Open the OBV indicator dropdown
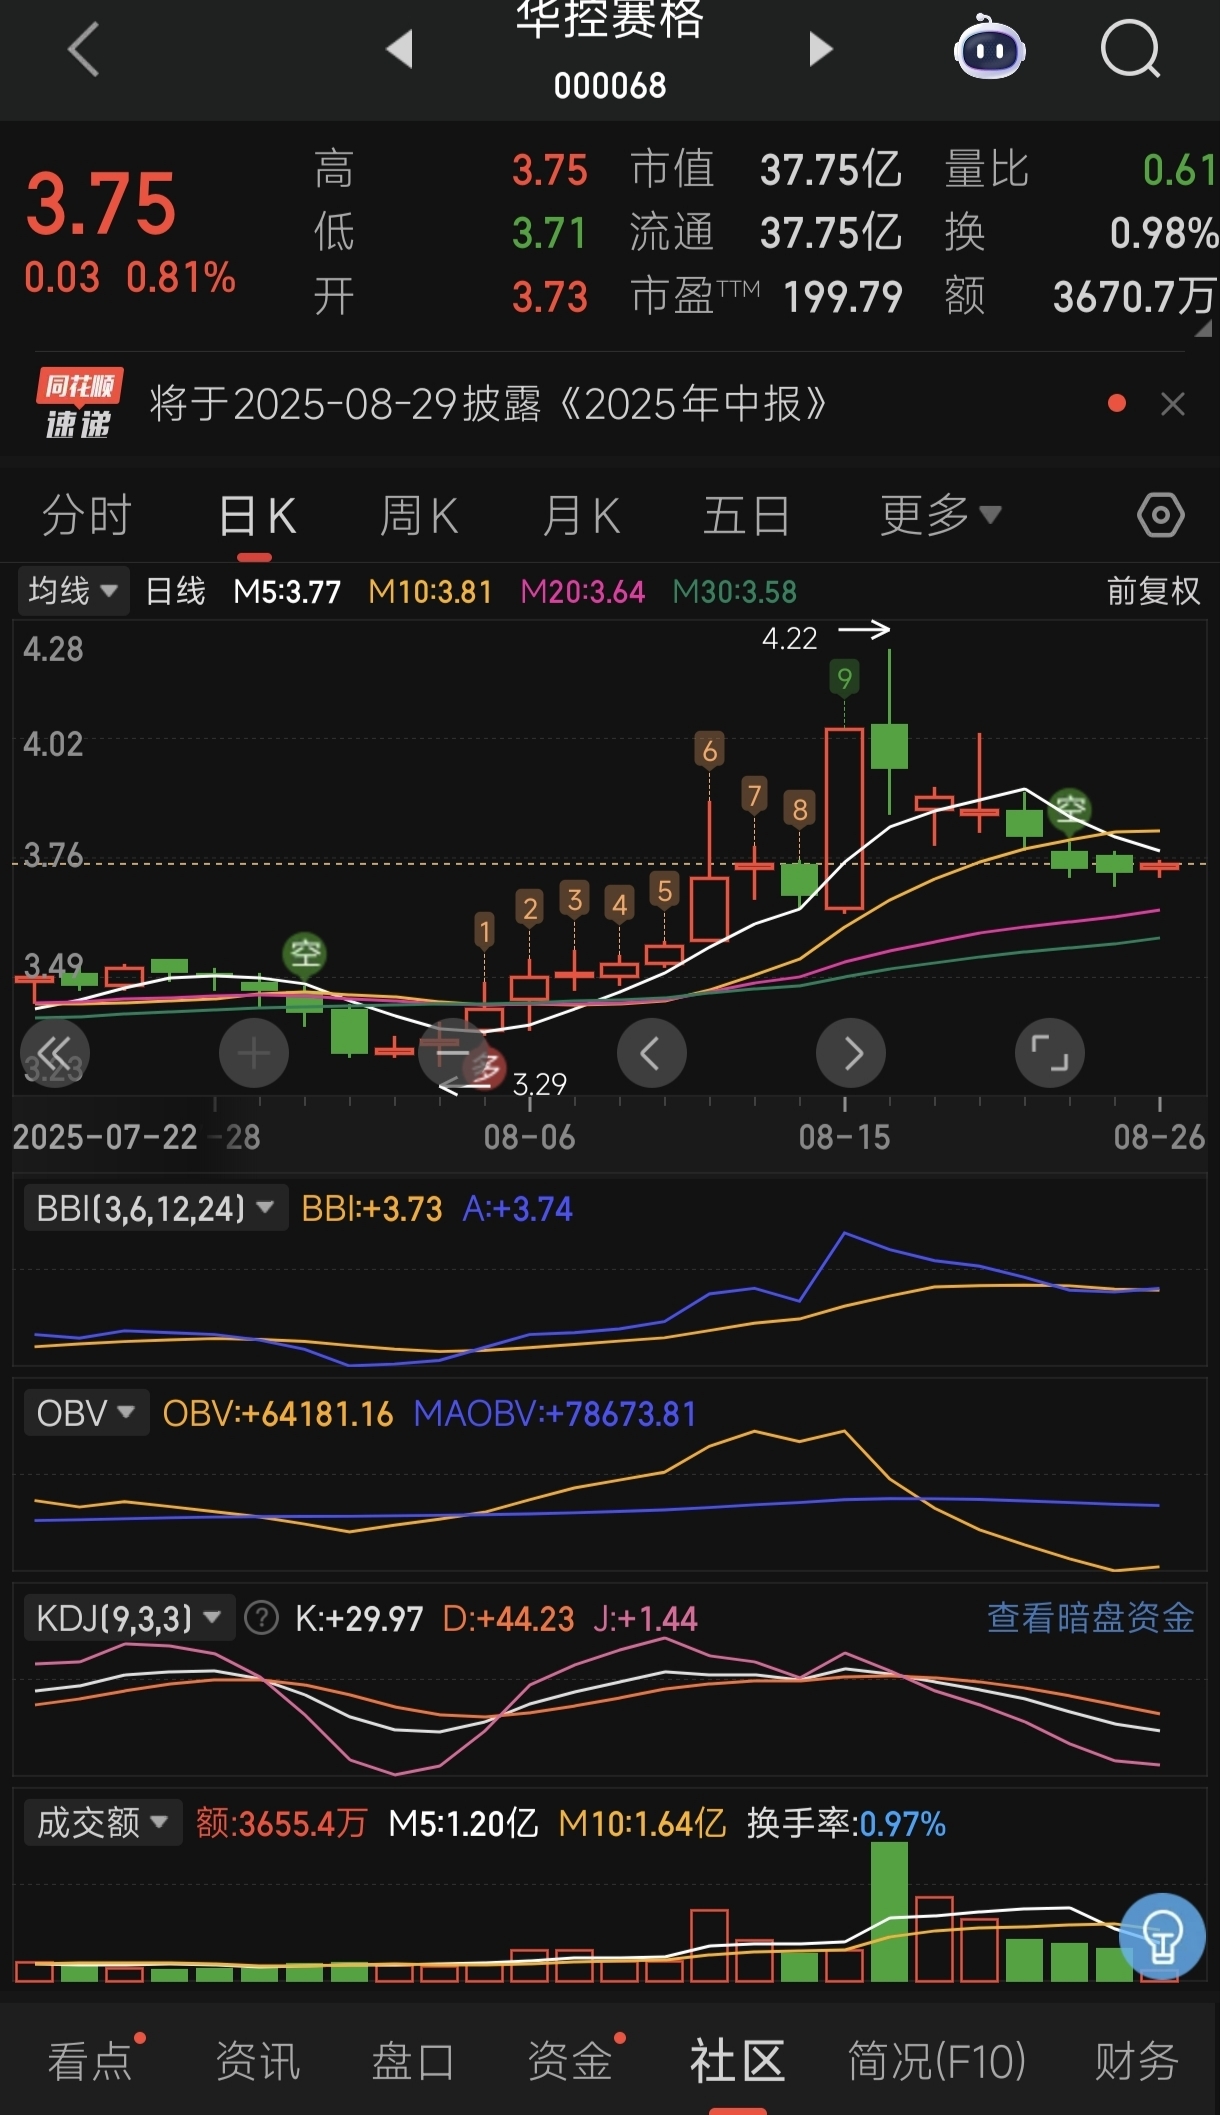Image resolution: width=1220 pixels, height=2115 pixels. (86, 1413)
